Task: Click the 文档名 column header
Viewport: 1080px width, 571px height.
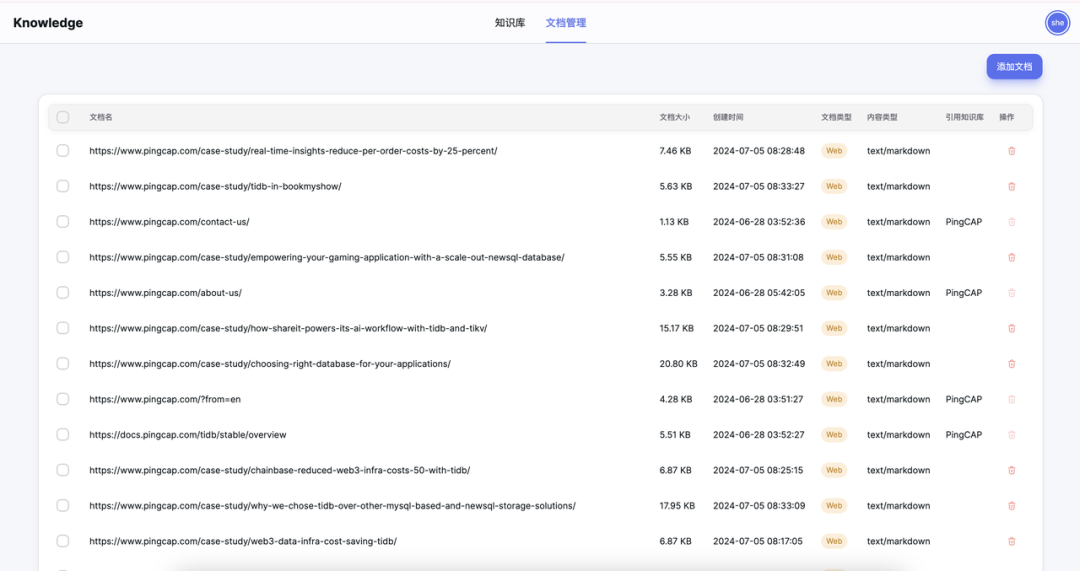Action: coord(101,117)
